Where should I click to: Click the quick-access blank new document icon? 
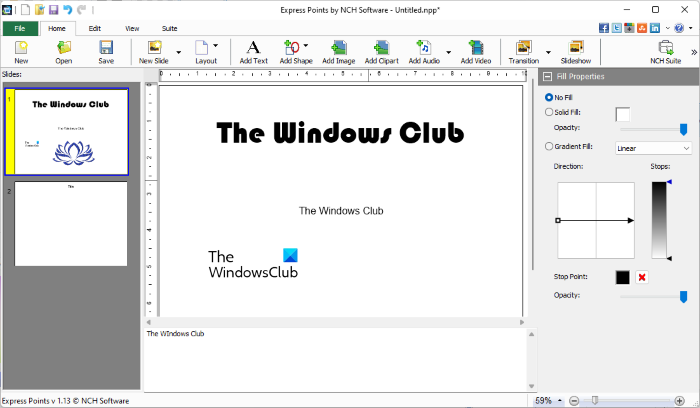click(x=26, y=9)
